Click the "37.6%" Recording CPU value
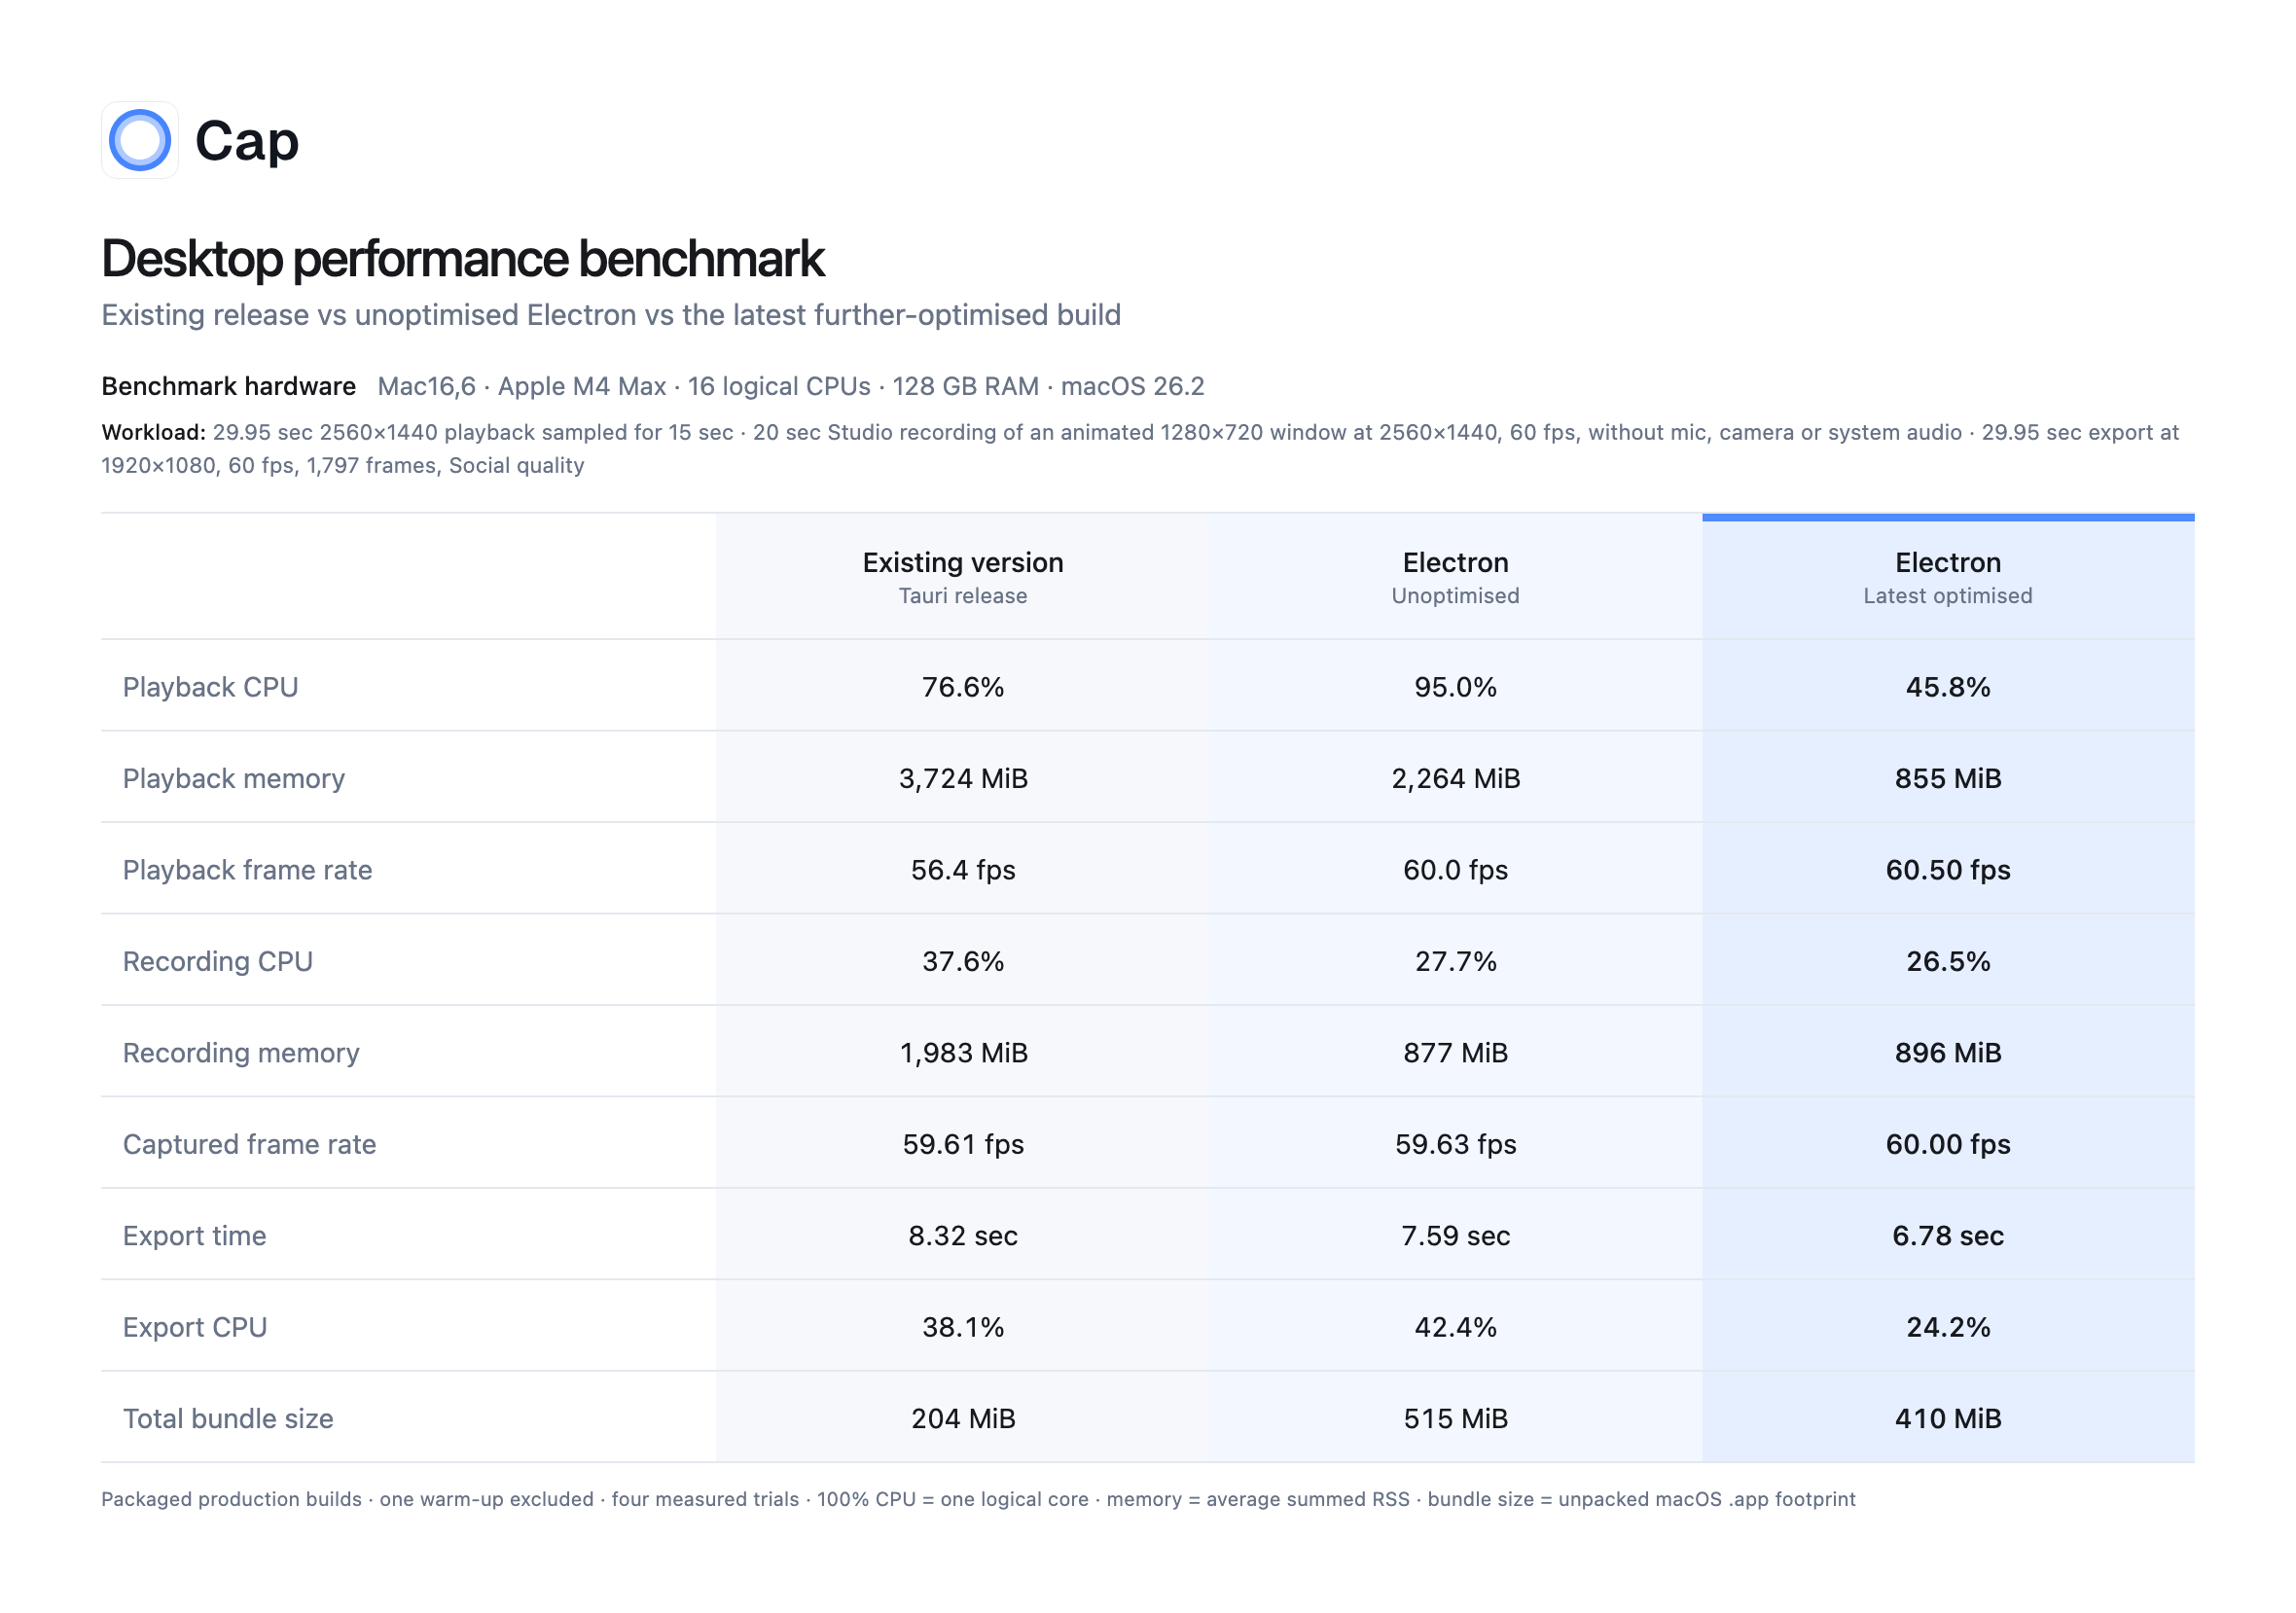Image resolution: width=2296 pixels, height=1613 pixels. [963, 962]
